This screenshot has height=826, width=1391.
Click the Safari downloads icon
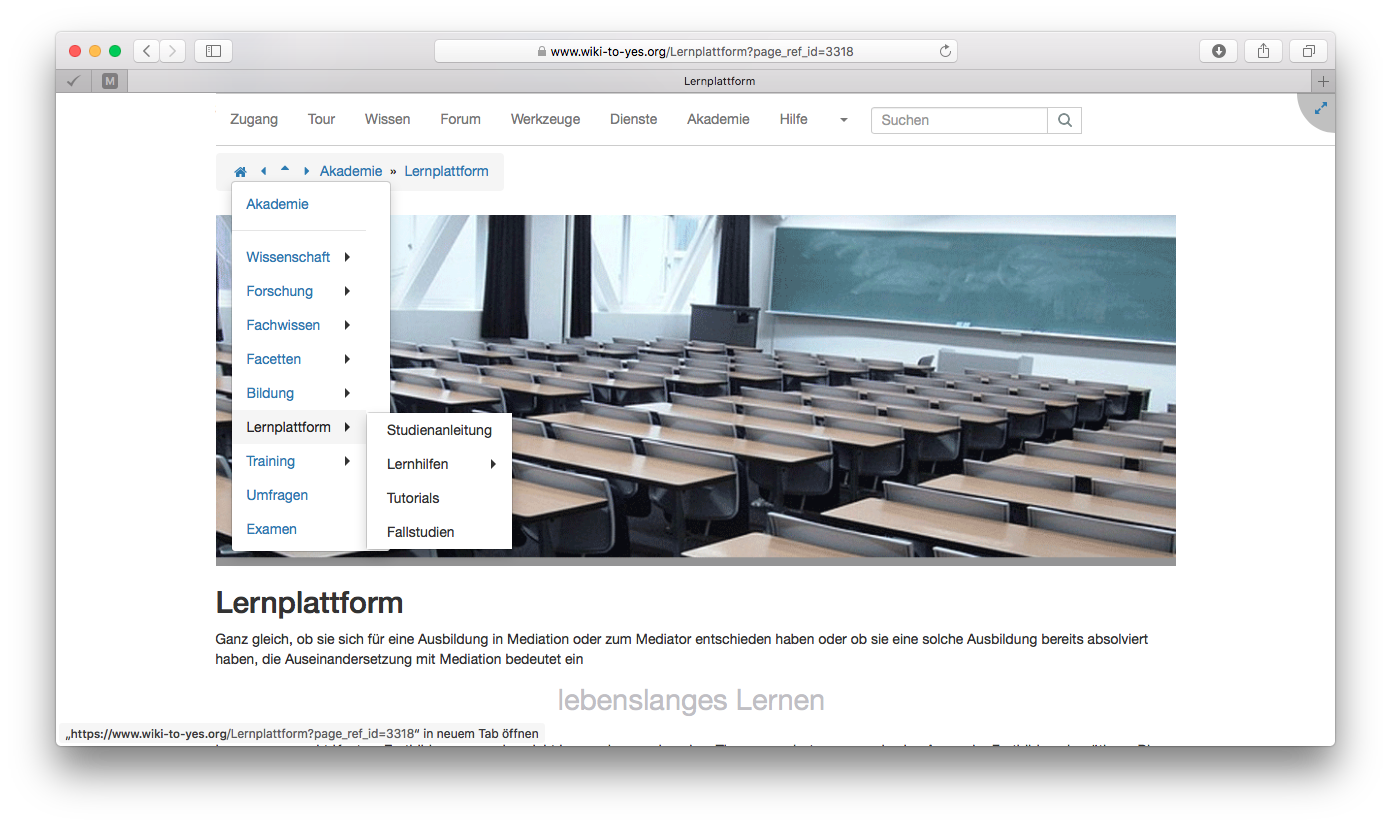[x=1218, y=51]
